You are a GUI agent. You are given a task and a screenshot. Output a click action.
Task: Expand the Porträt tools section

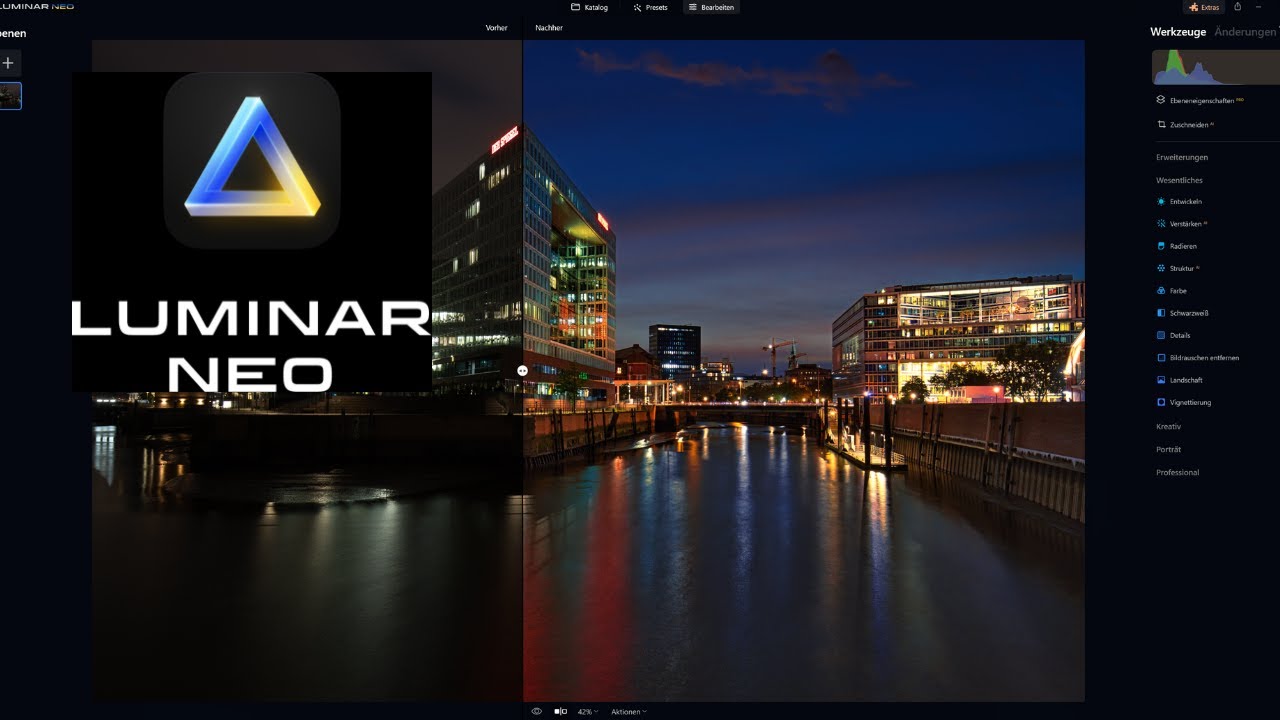click(x=1168, y=450)
